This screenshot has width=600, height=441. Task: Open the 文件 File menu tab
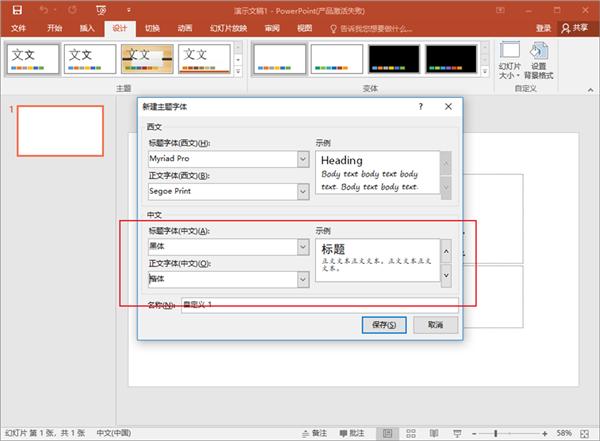(18, 28)
